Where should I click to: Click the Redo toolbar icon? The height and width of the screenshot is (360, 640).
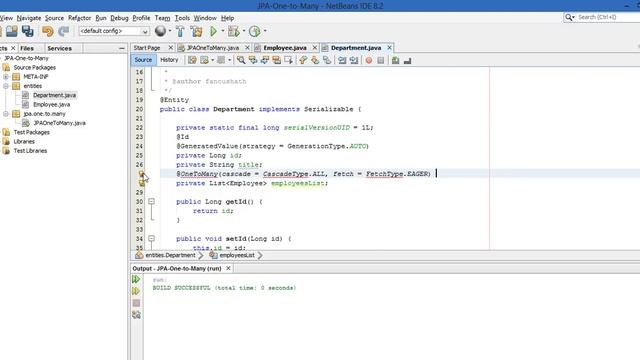coord(64,31)
